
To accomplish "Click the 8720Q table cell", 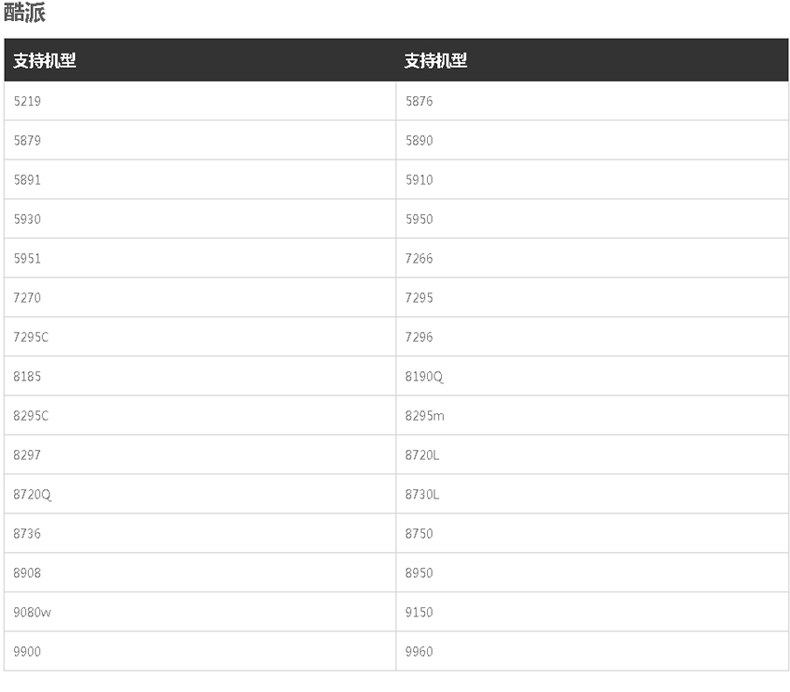I will pyautogui.click(x=32, y=494).
